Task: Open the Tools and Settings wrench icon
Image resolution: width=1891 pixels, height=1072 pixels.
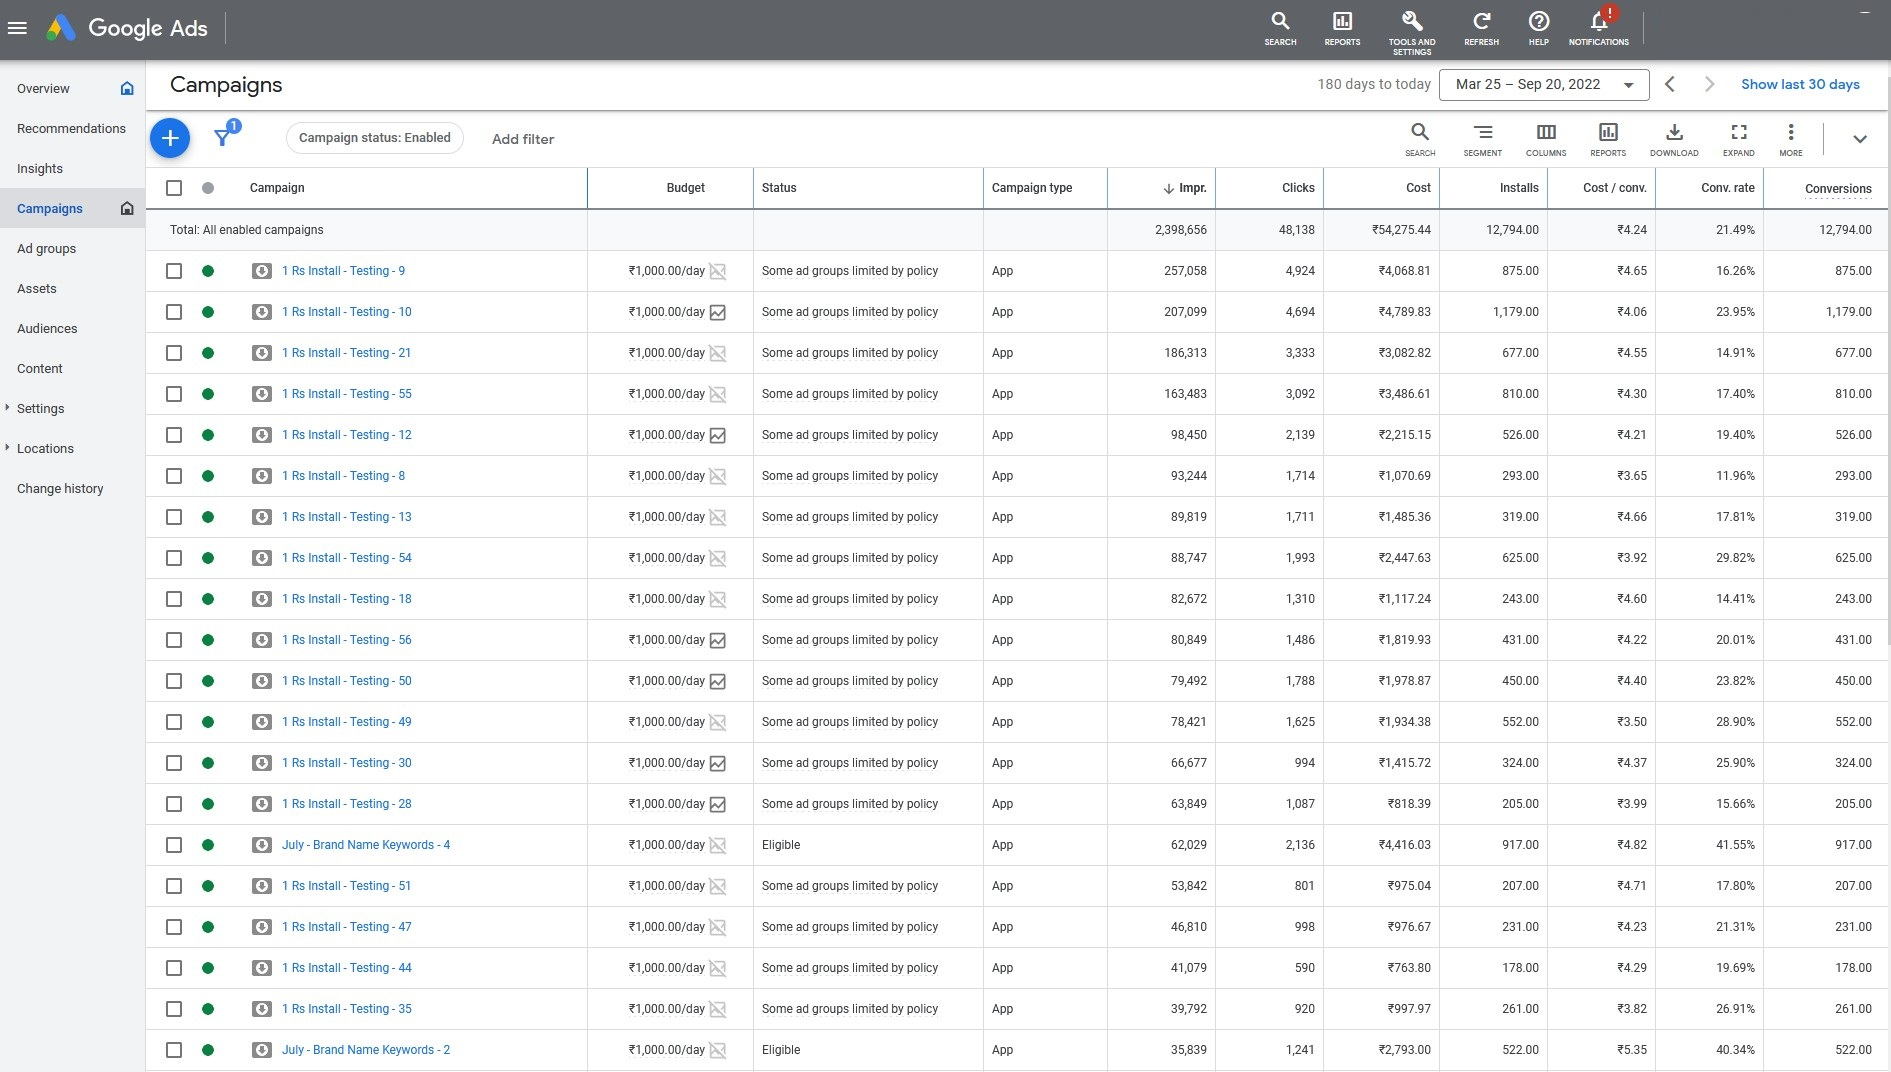Action: pyautogui.click(x=1411, y=22)
